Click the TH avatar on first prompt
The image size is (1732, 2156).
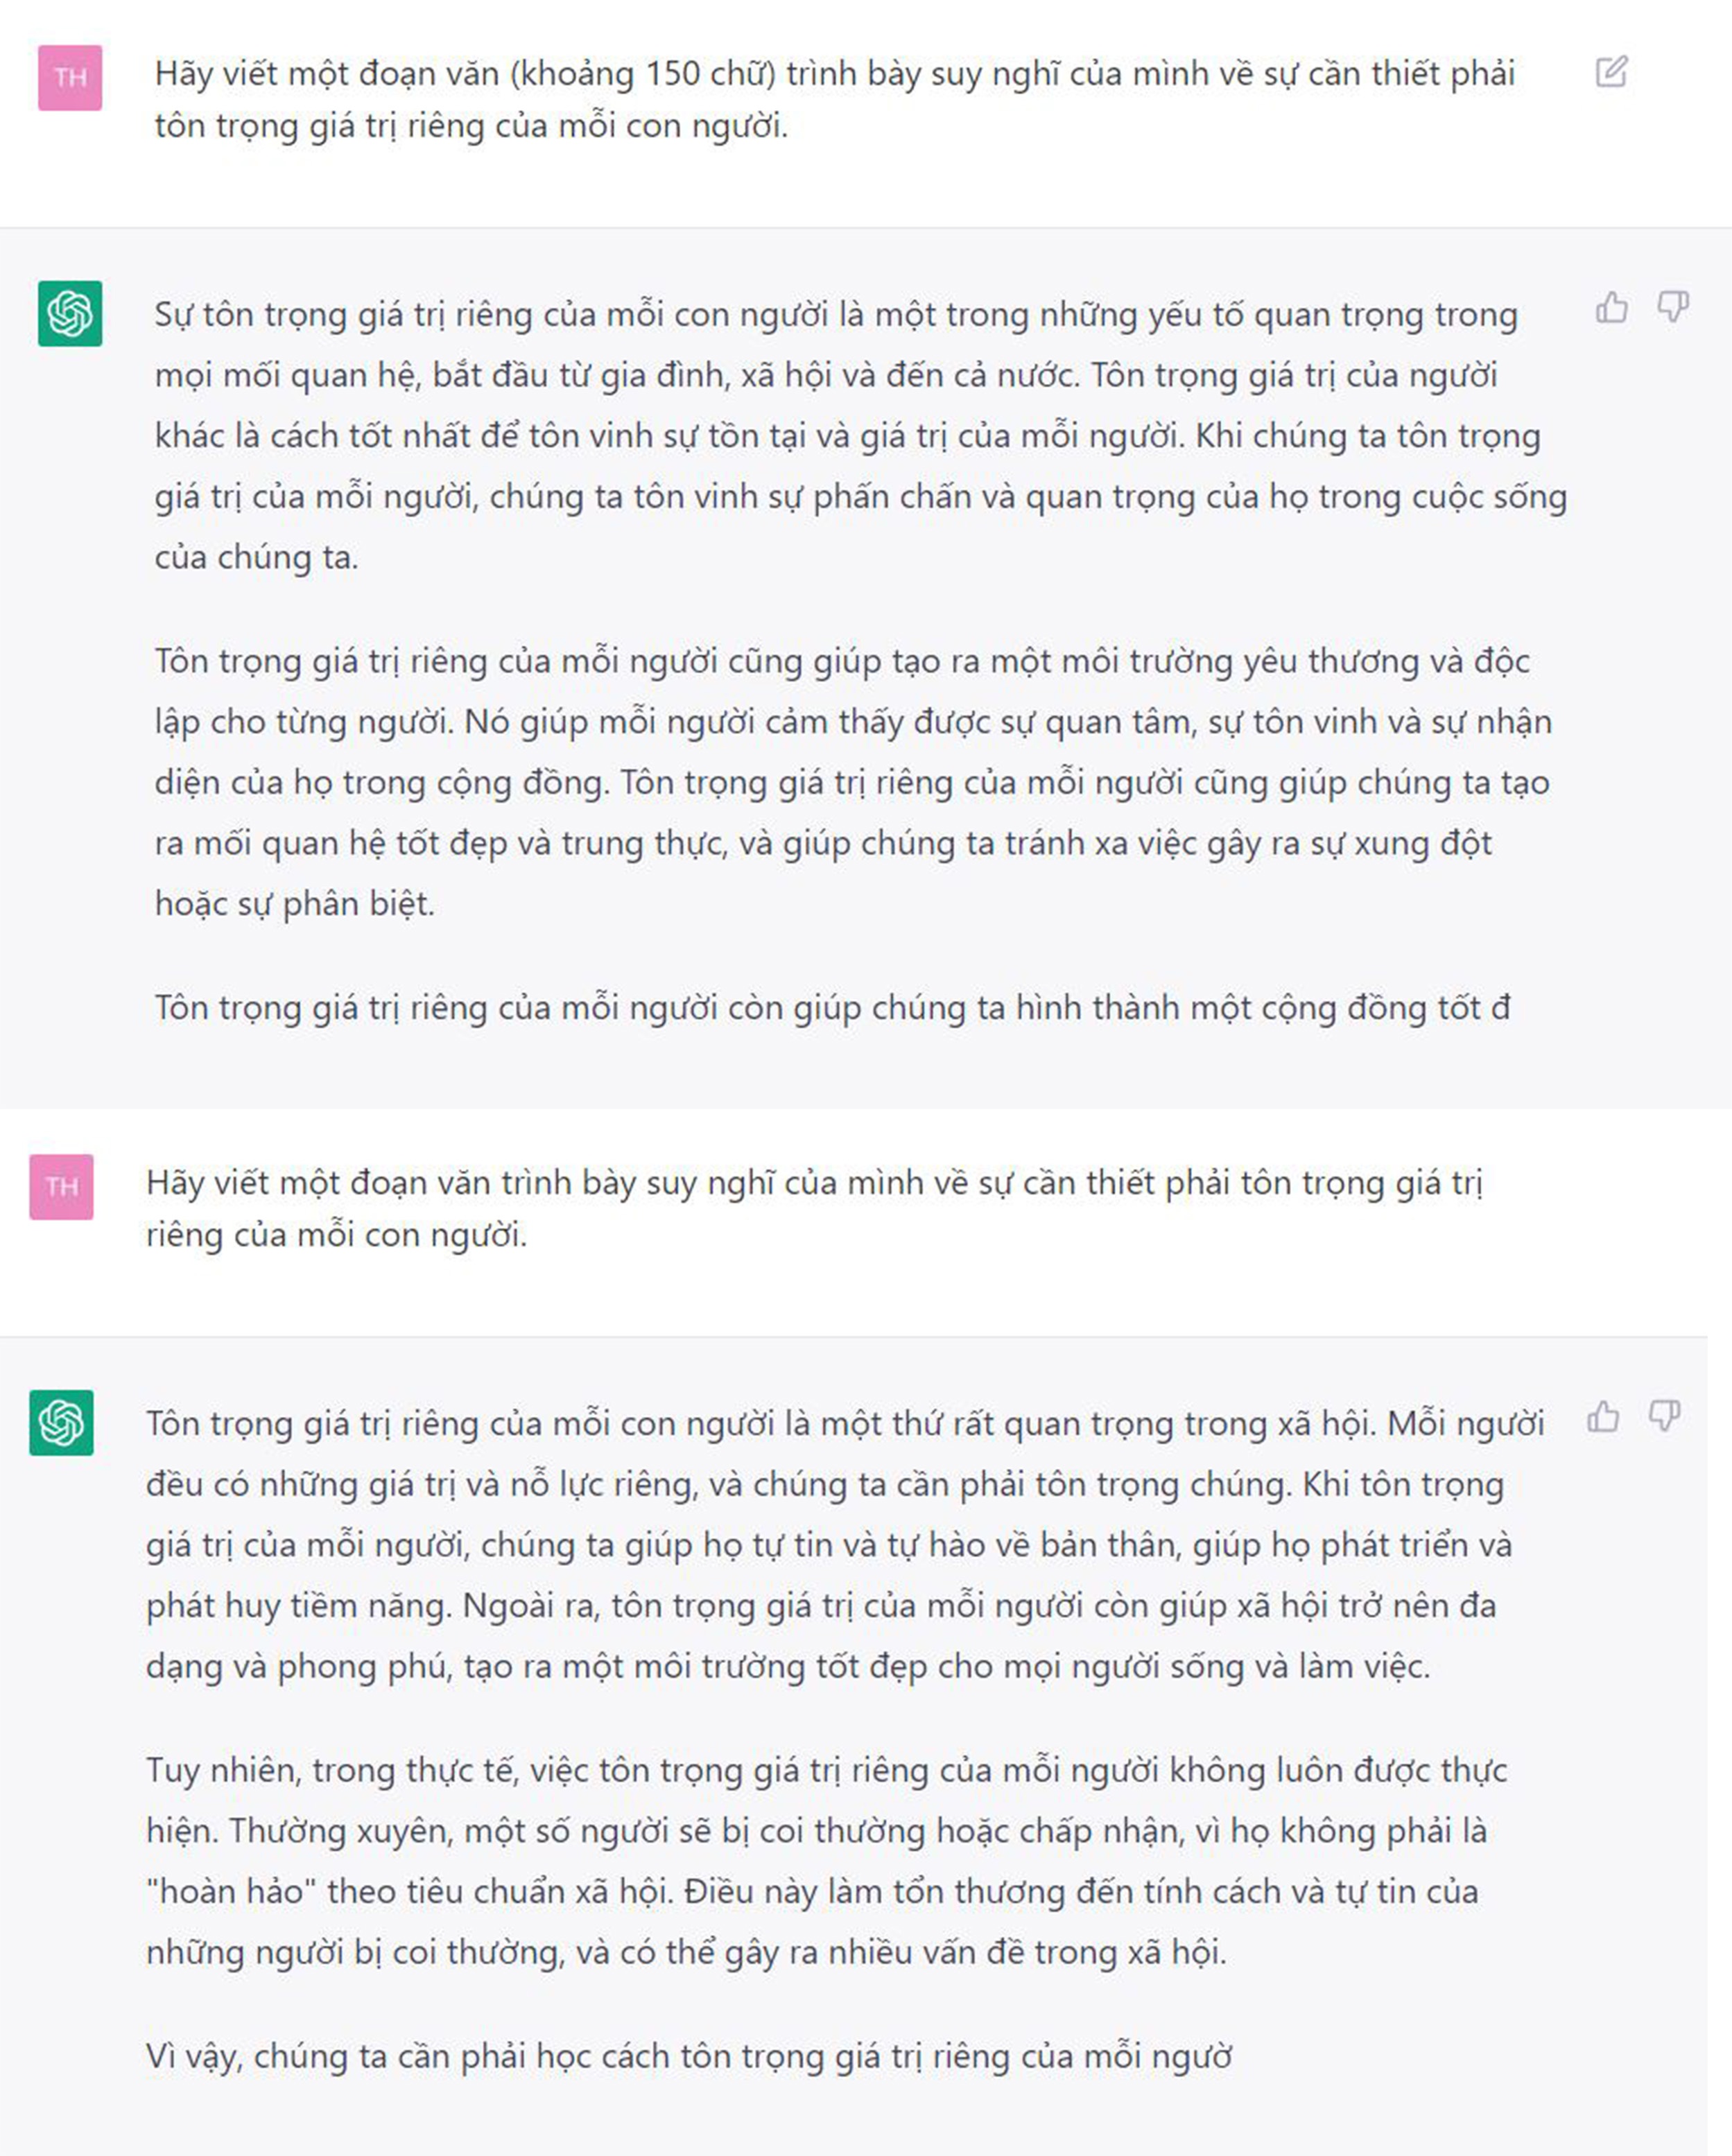(x=70, y=77)
